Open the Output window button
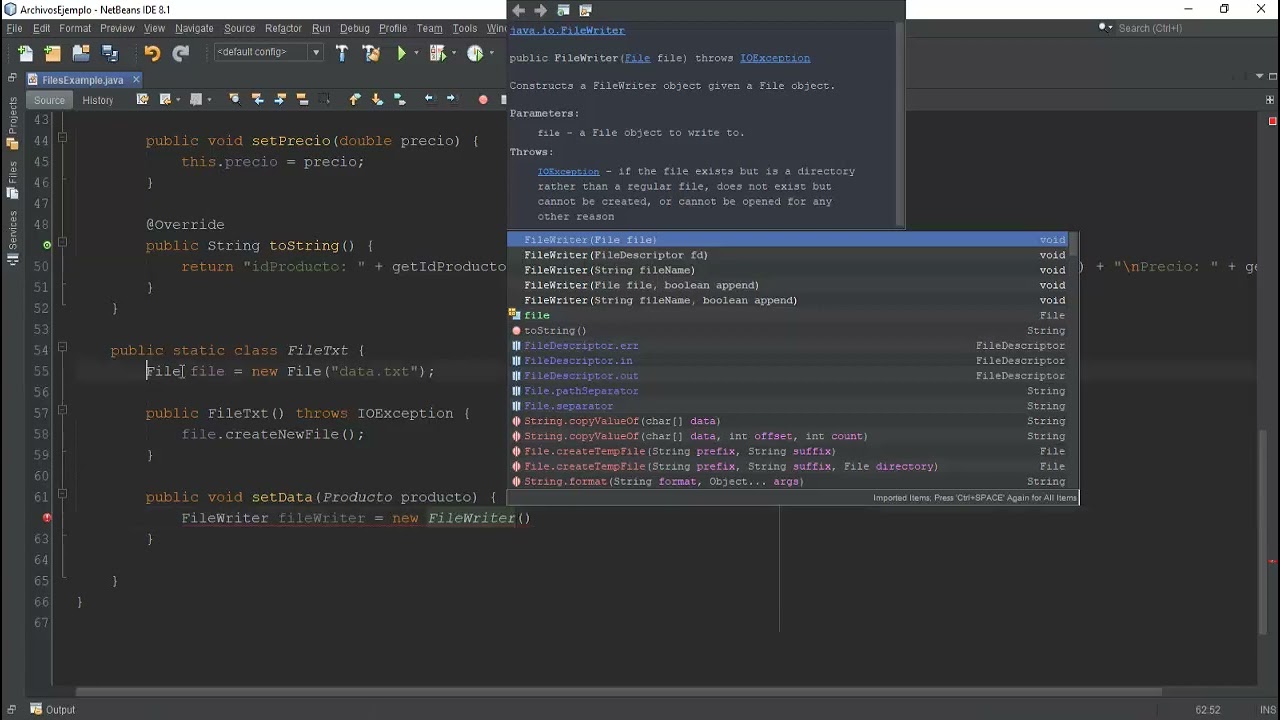 tap(52, 710)
